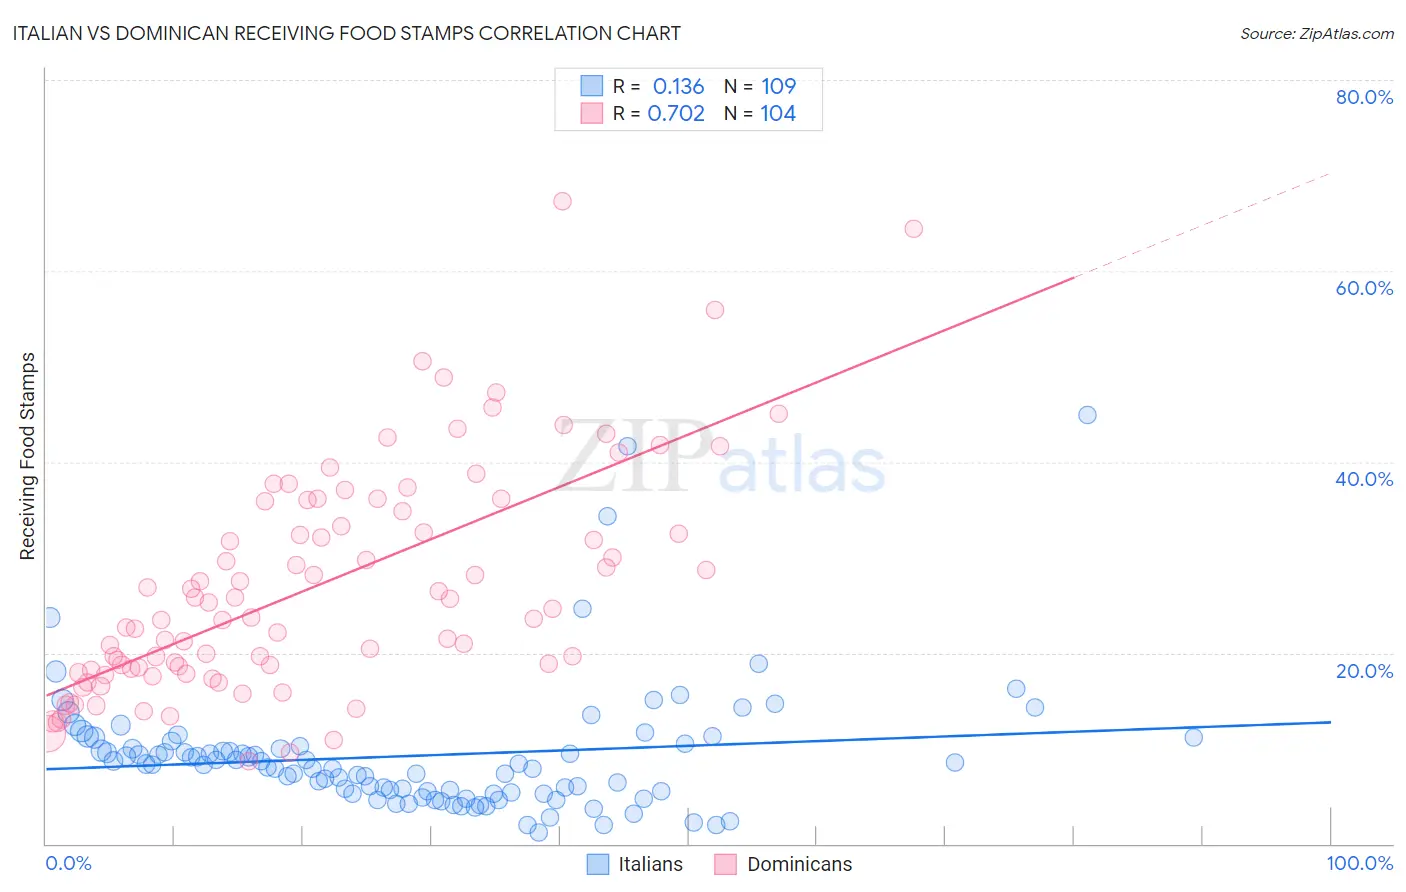Image resolution: width=1406 pixels, height=892 pixels.
Task: Click the 100.0% x-axis label
Action: coord(1360,863)
